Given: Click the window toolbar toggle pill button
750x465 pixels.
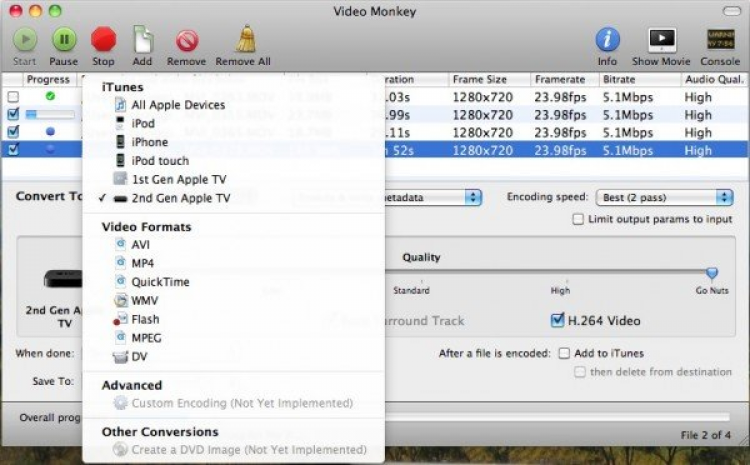Looking at the screenshot, I should coord(731,11).
